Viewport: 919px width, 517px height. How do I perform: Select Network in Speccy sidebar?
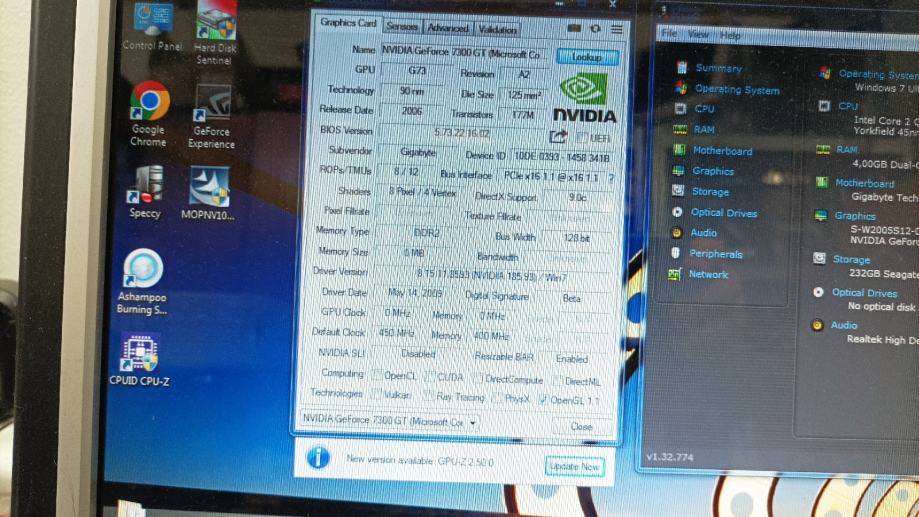[x=699, y=274]
